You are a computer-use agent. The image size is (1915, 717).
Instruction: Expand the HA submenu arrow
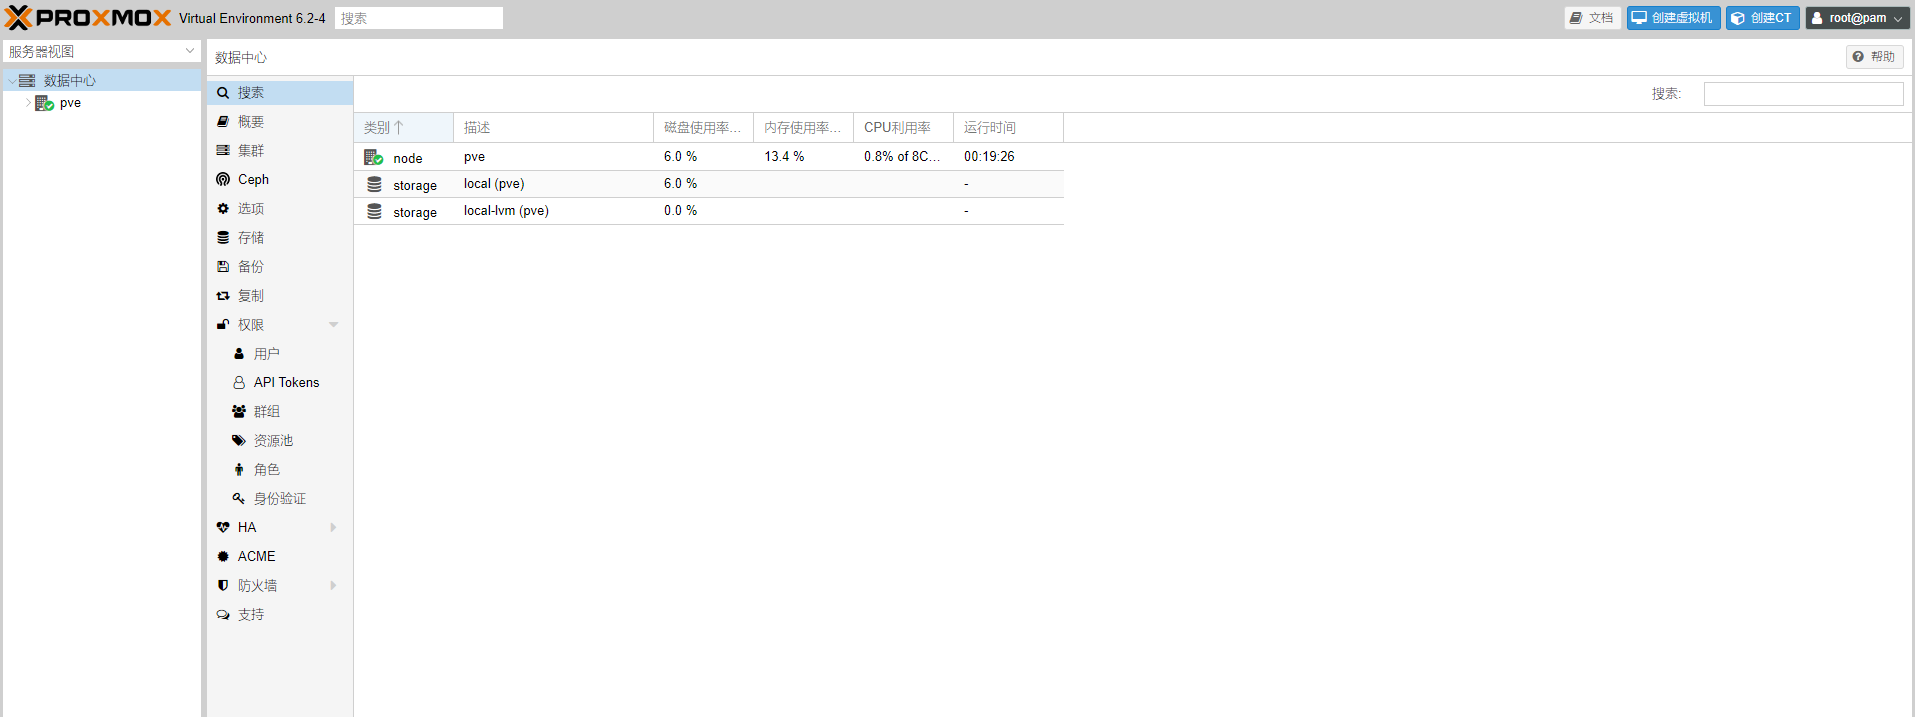(334, 528)
